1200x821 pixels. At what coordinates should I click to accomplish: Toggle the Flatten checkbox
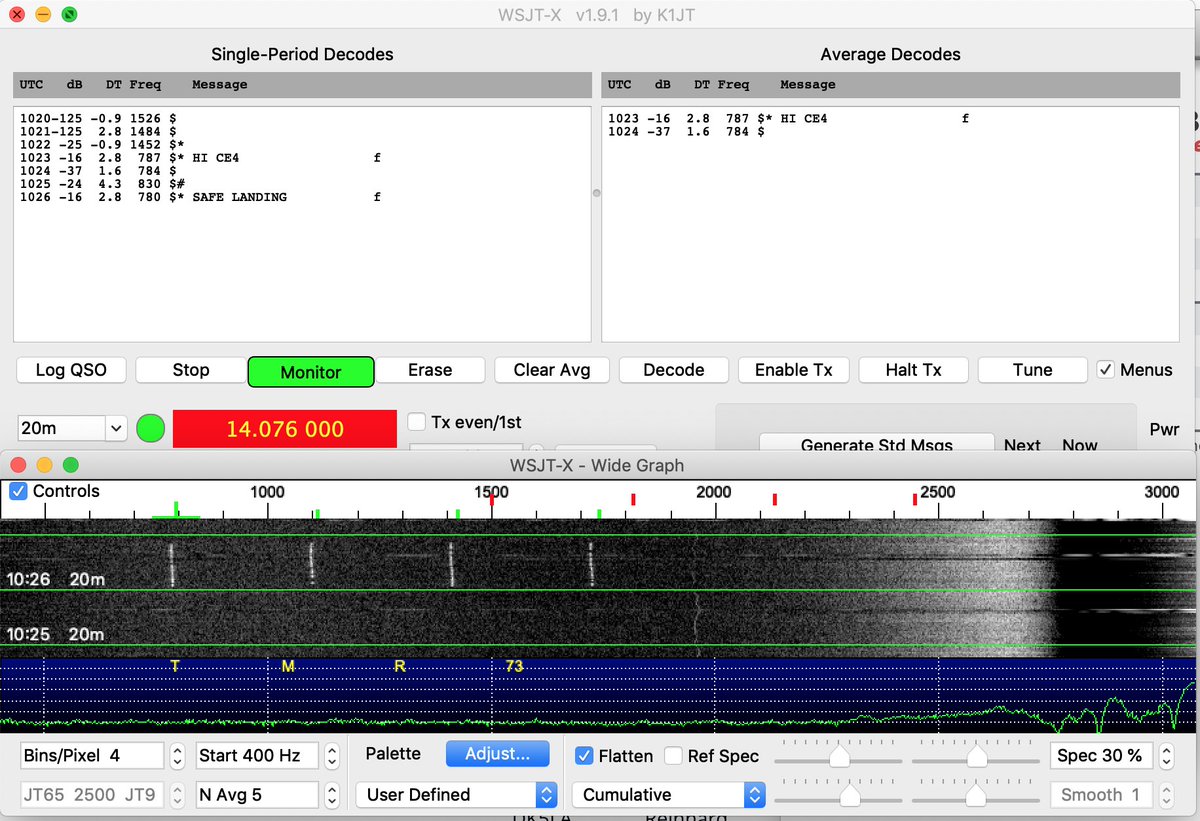[585, 756]
